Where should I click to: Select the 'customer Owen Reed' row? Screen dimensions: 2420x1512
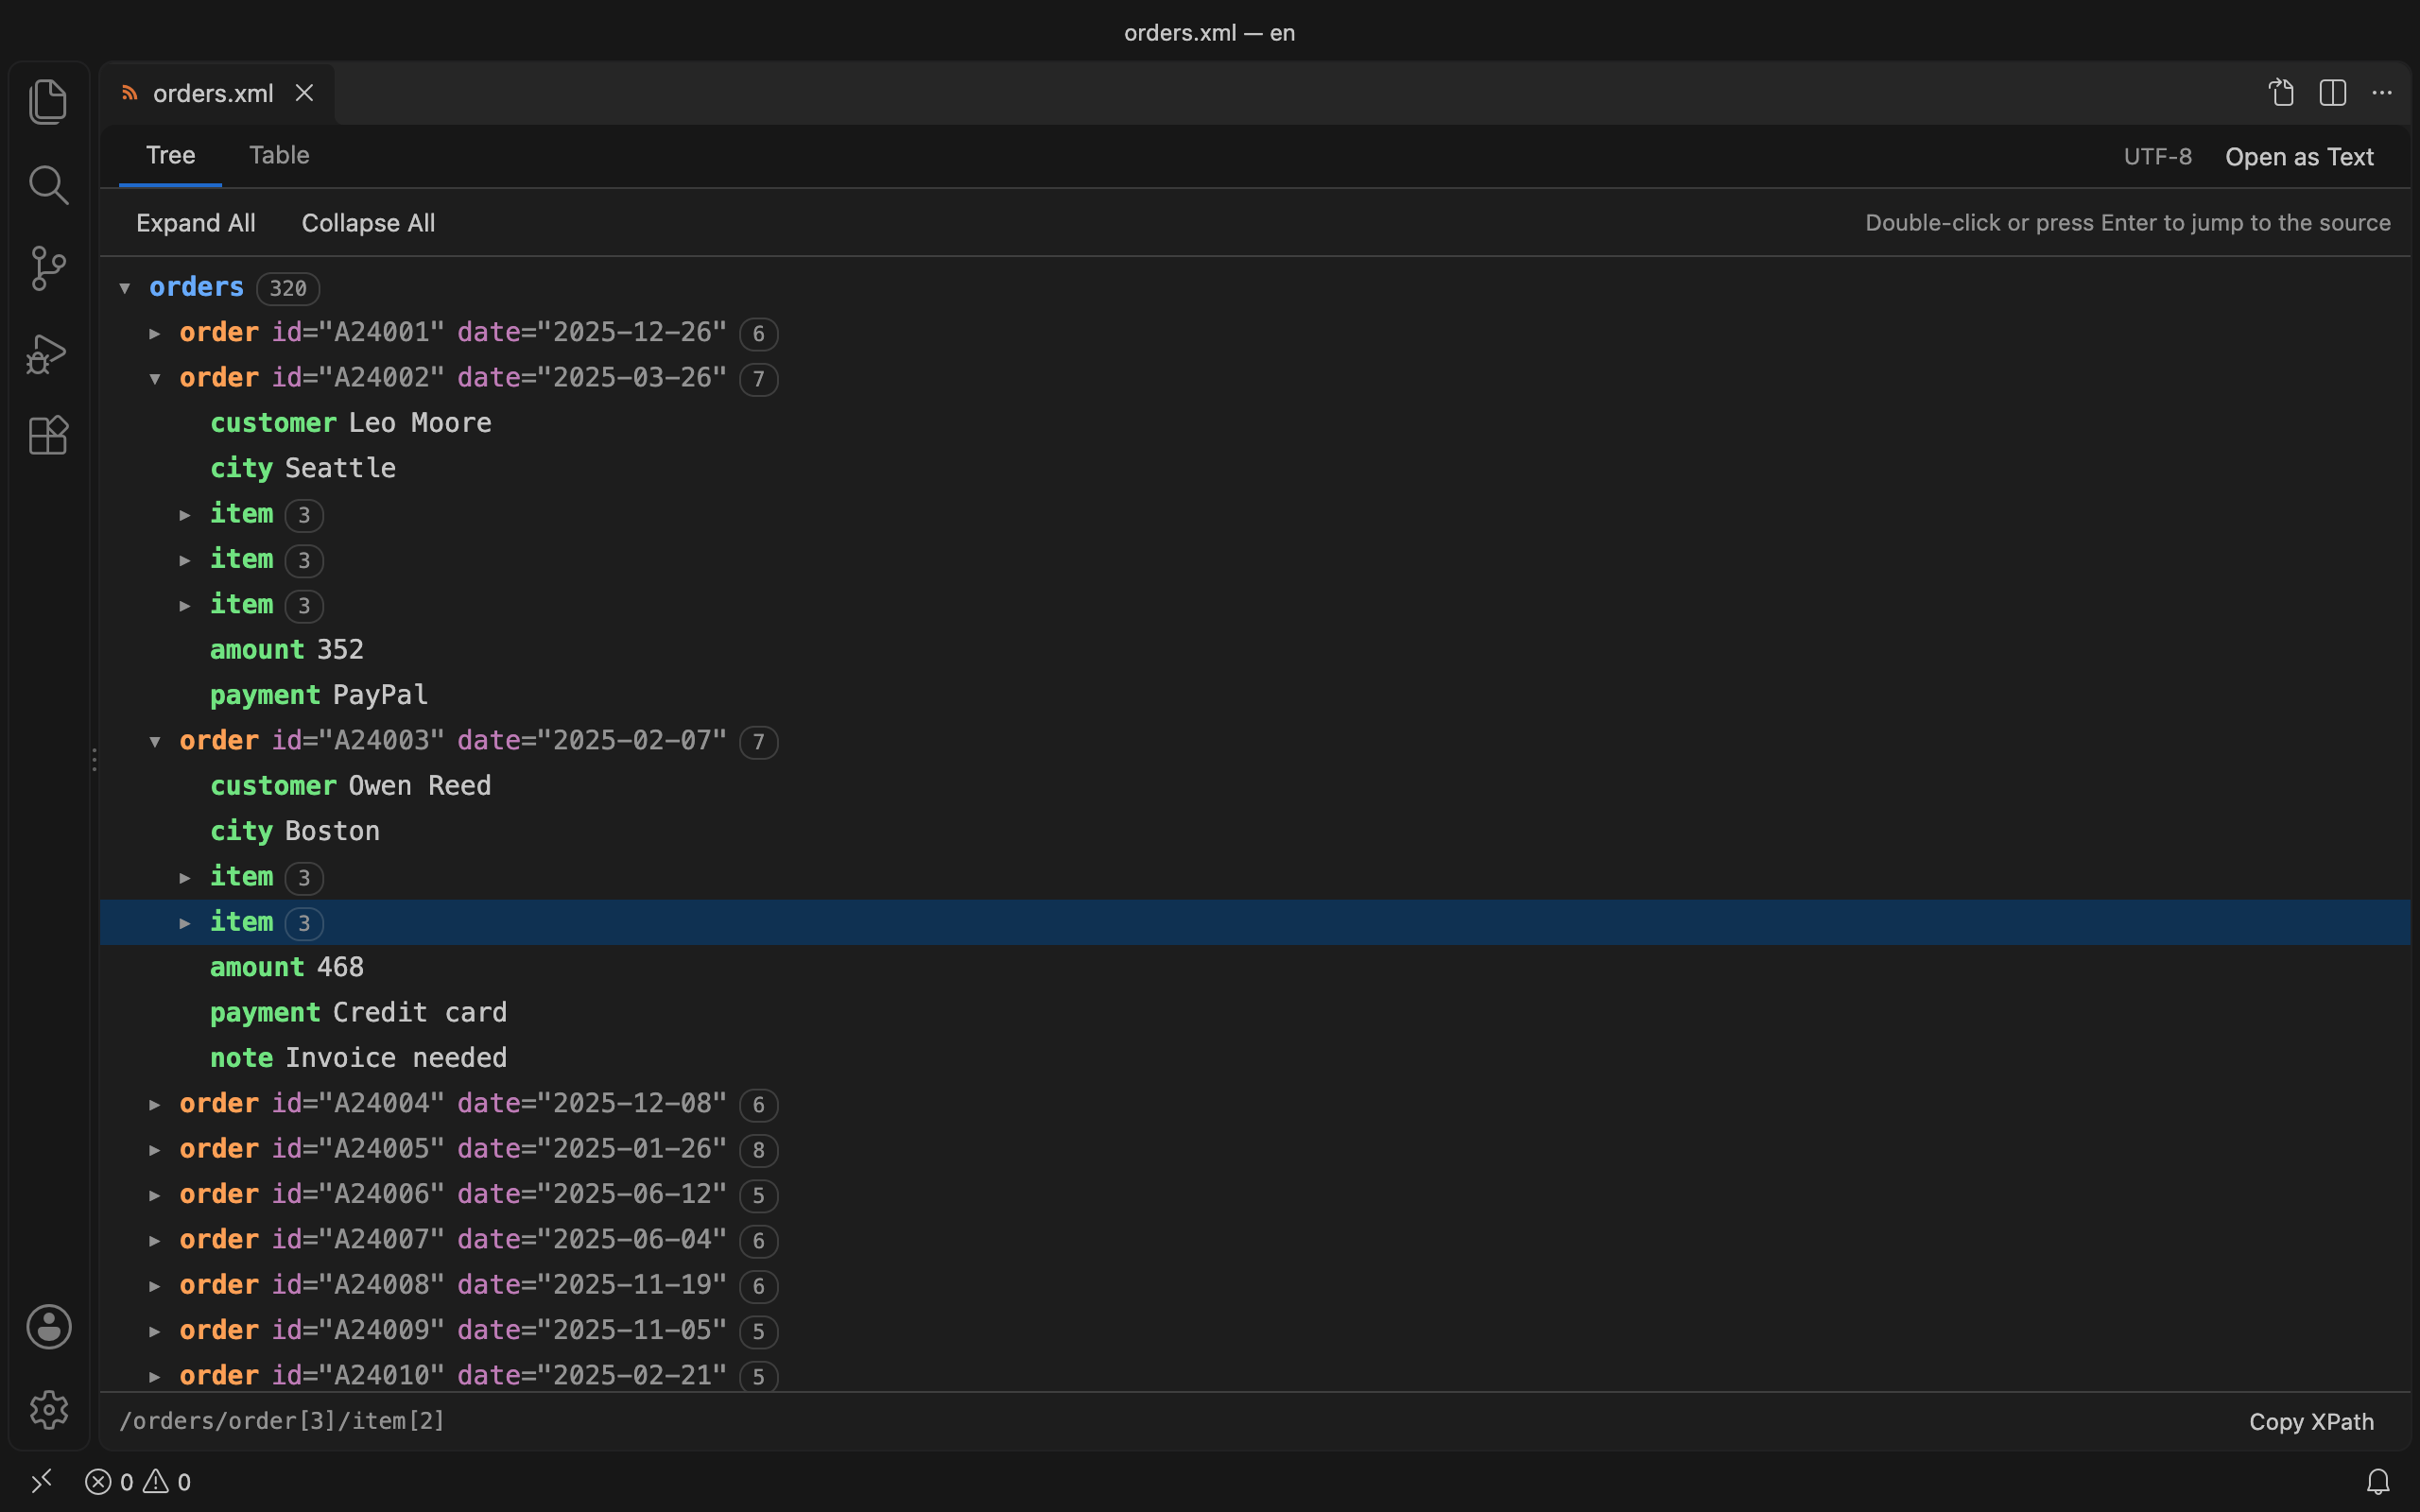click(1255, 786)
